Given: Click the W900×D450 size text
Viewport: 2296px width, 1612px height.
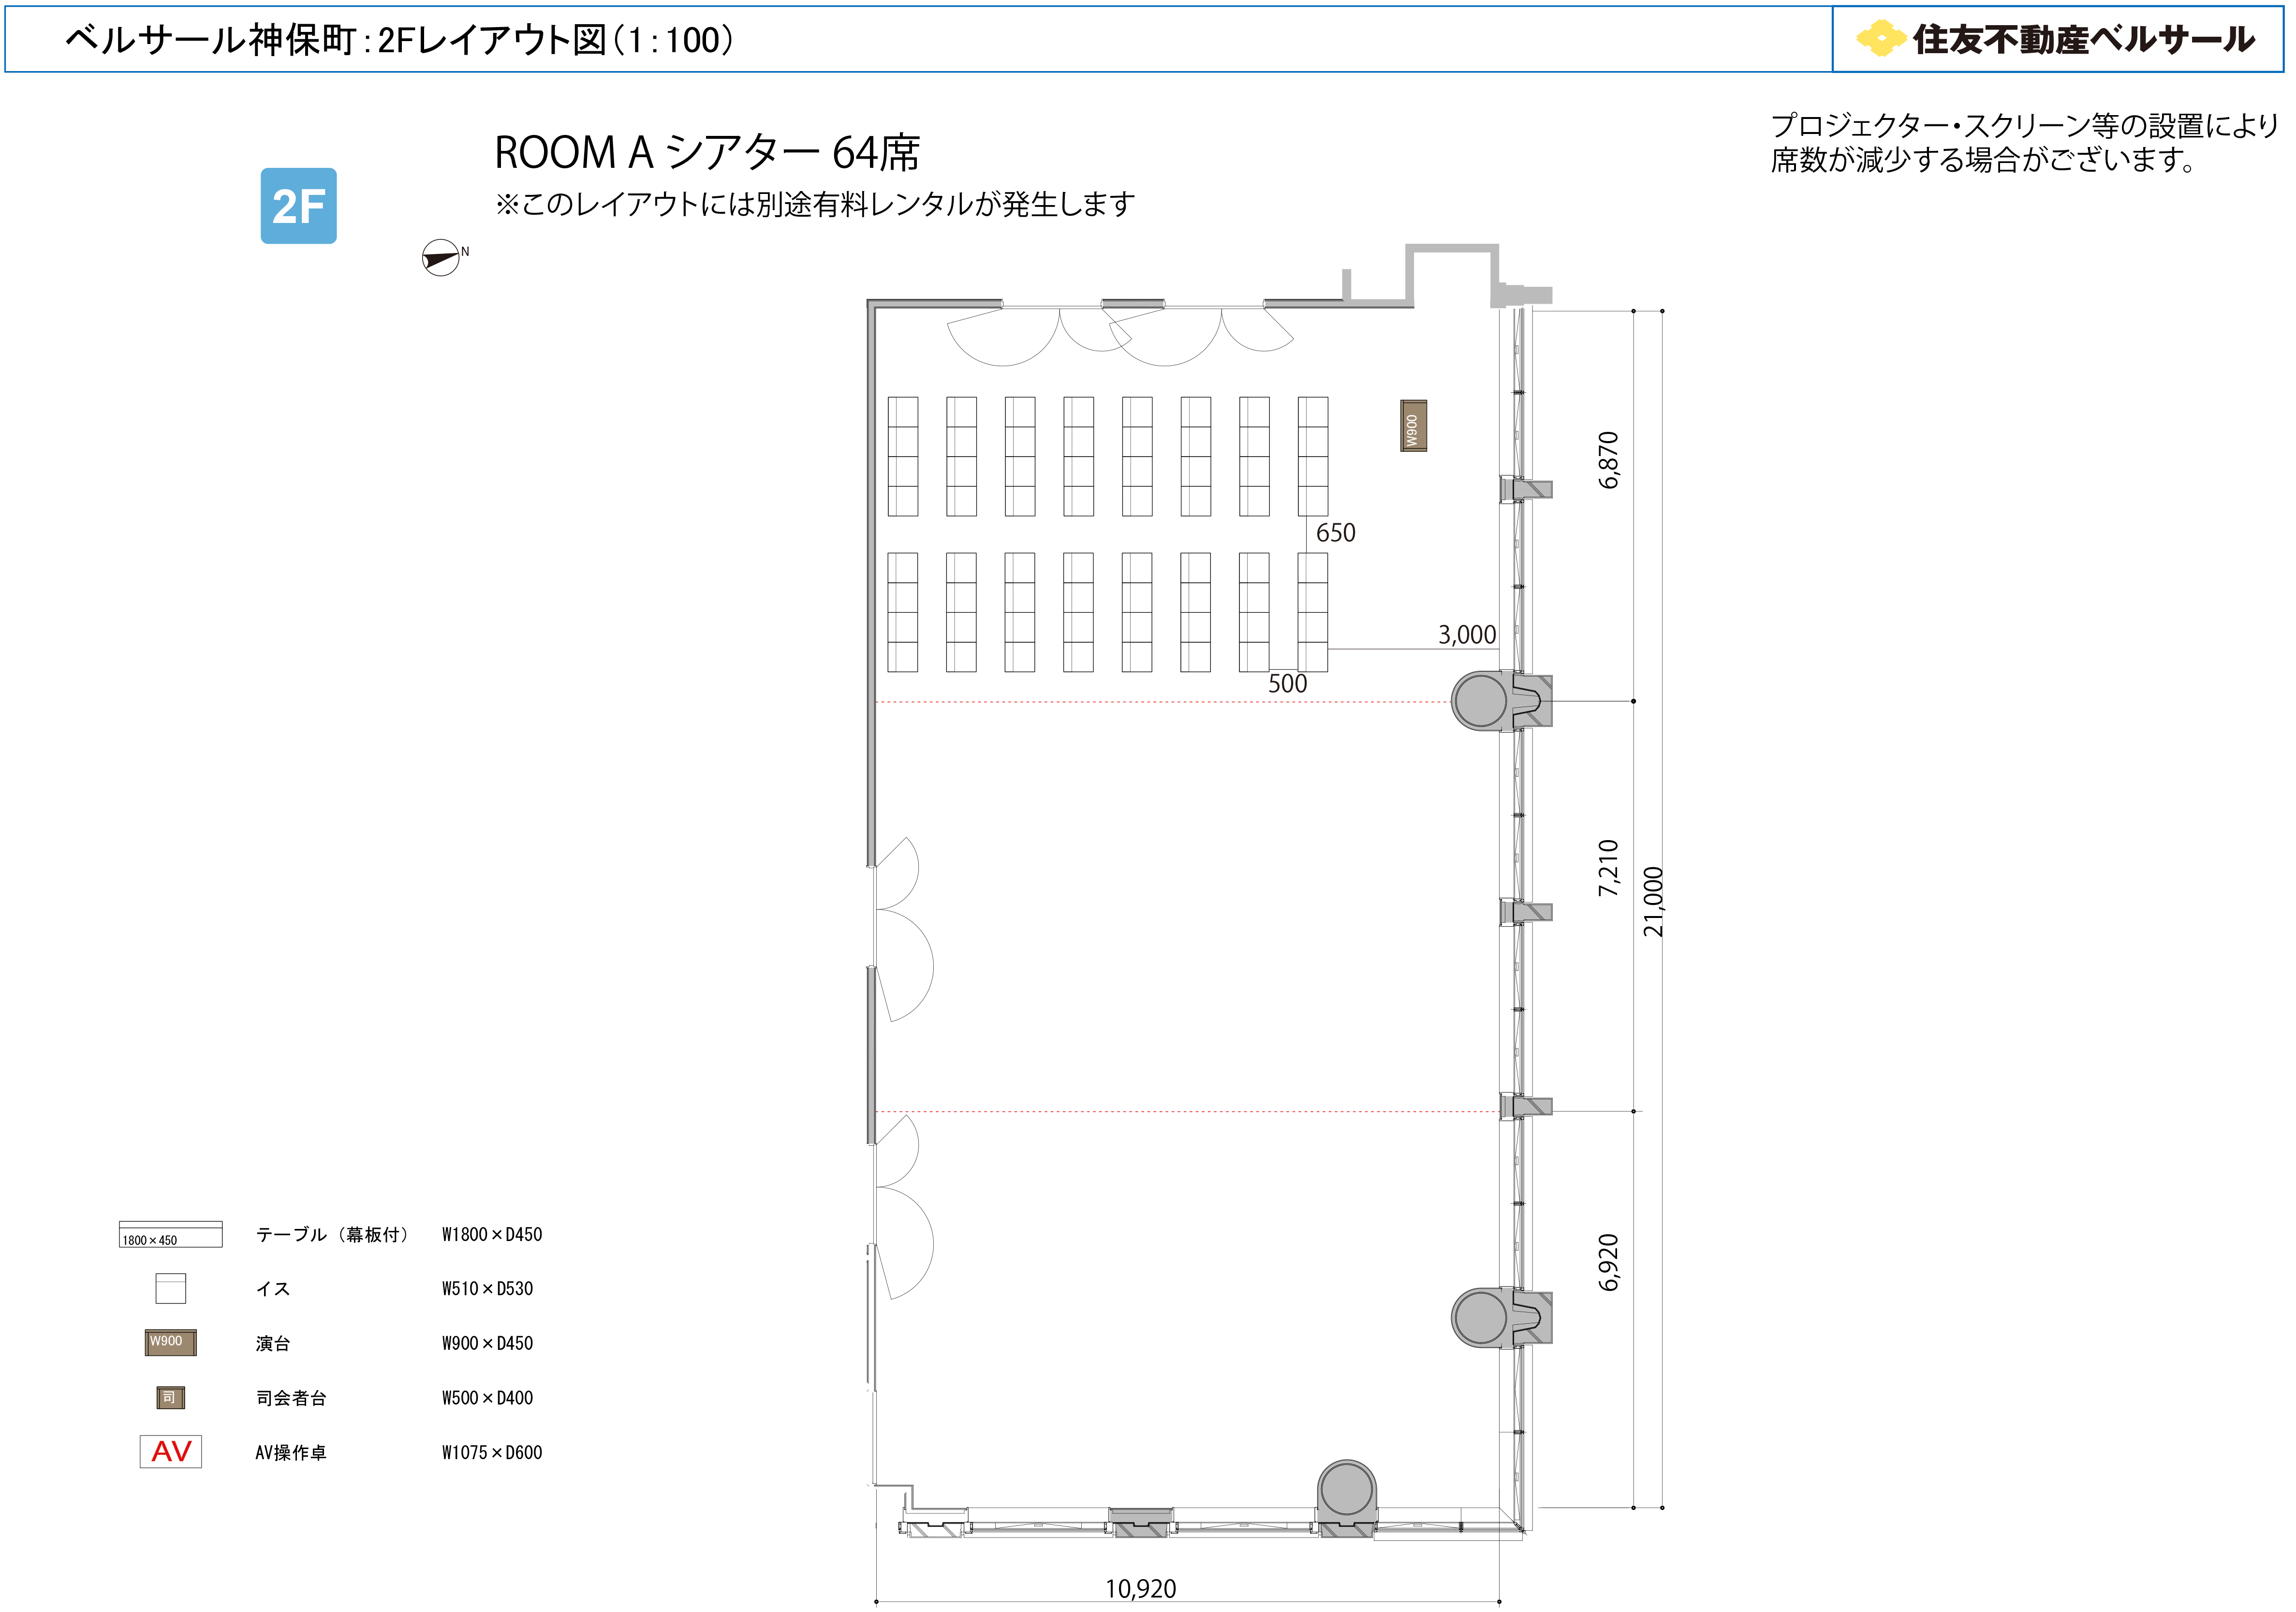Looking at the screenshot, I should (x=487, y=1343).
